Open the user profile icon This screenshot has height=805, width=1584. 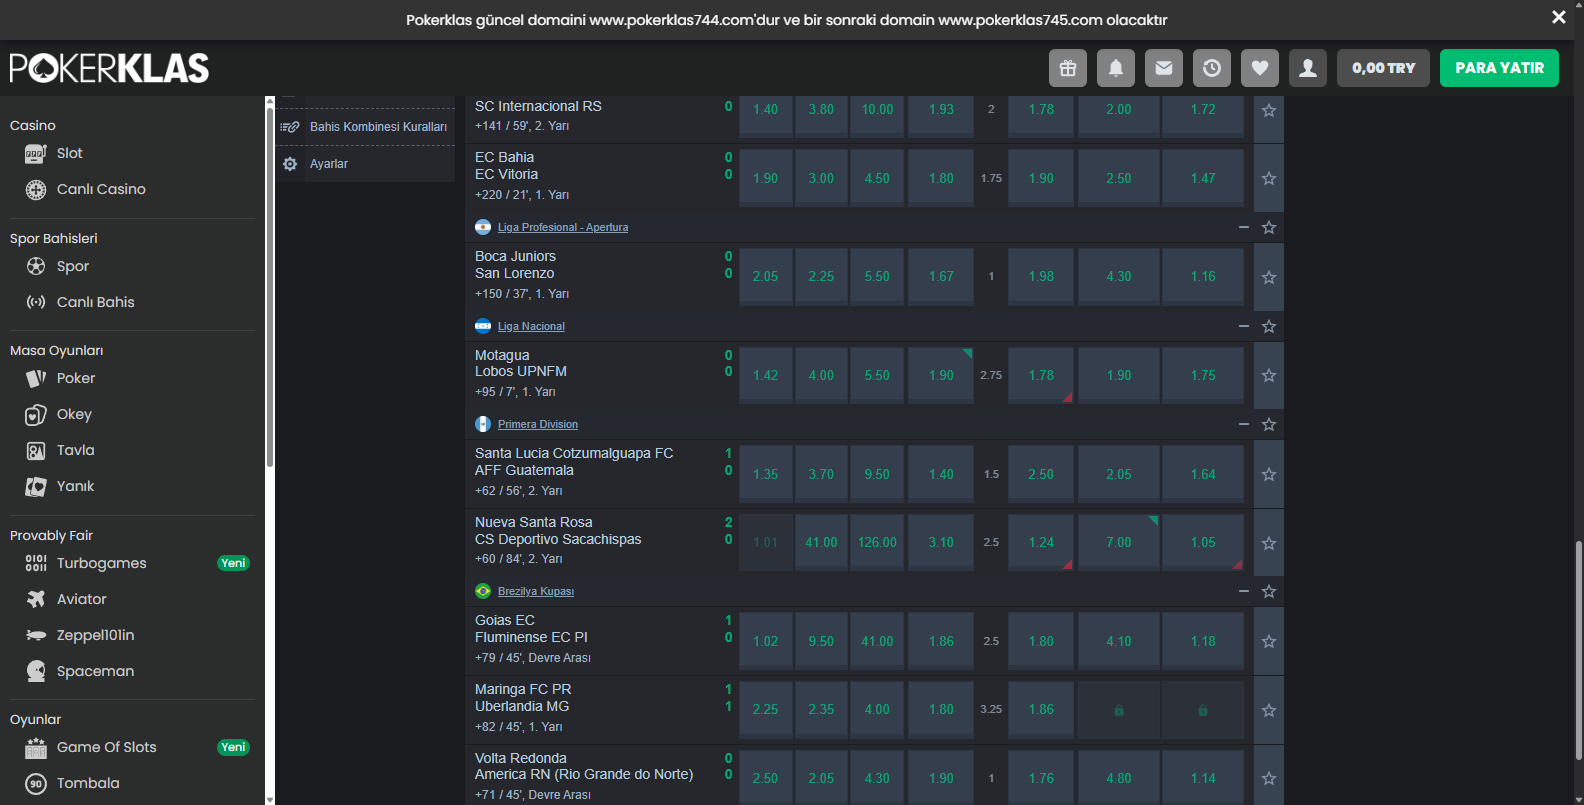1308,68
